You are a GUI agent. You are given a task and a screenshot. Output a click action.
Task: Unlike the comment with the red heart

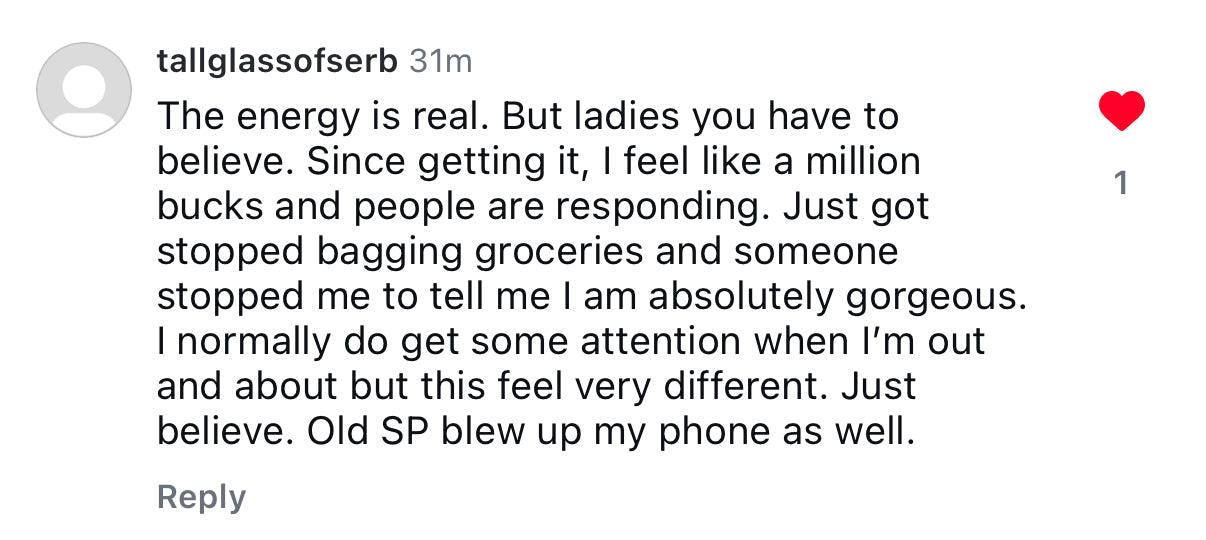click(x=1121, y=110)
